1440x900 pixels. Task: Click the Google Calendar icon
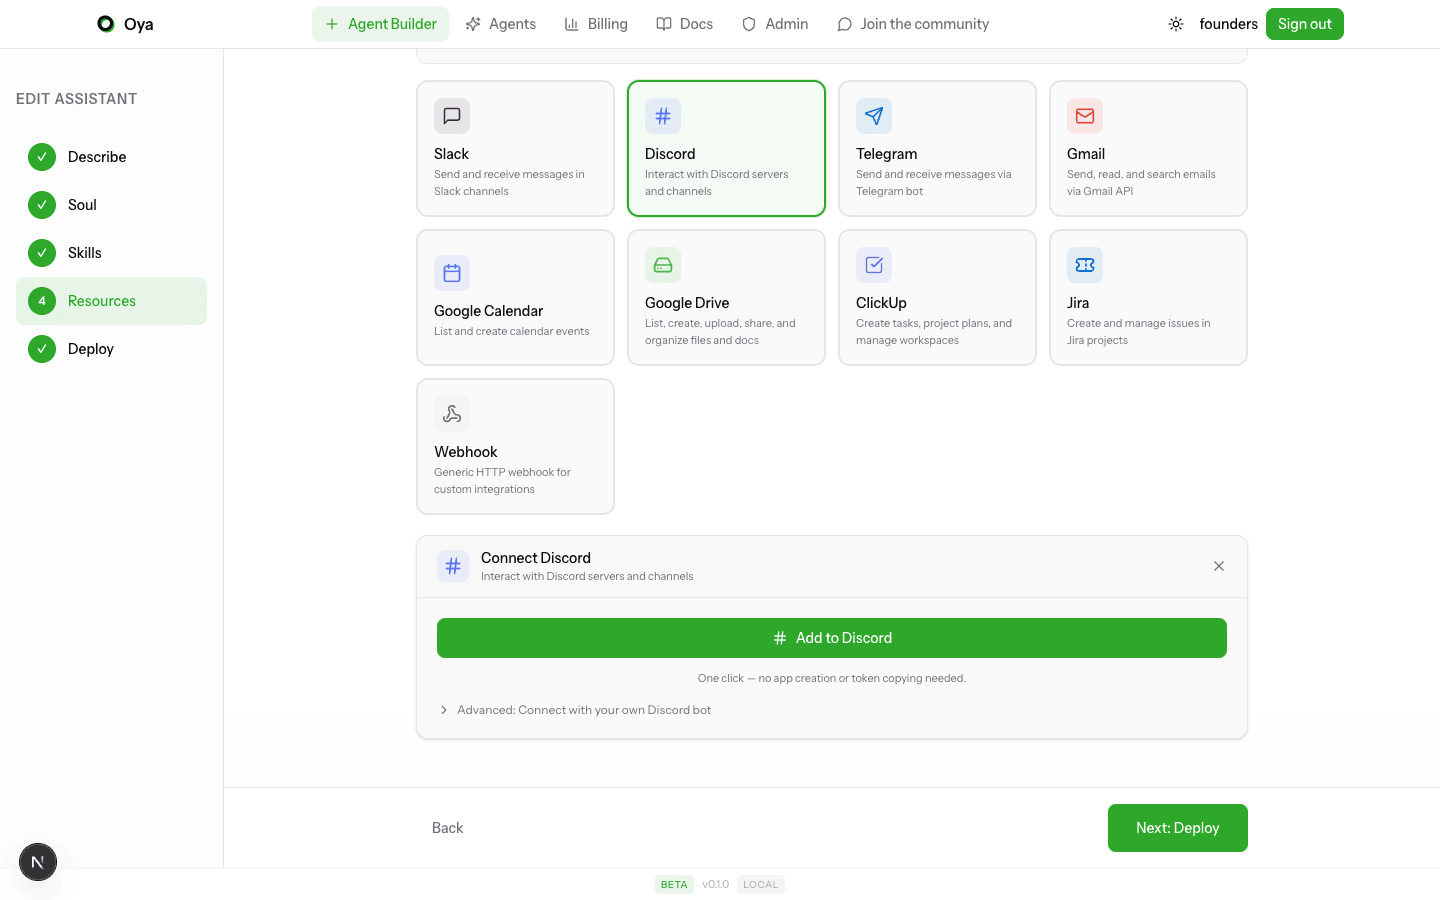[x=451, y=272]
